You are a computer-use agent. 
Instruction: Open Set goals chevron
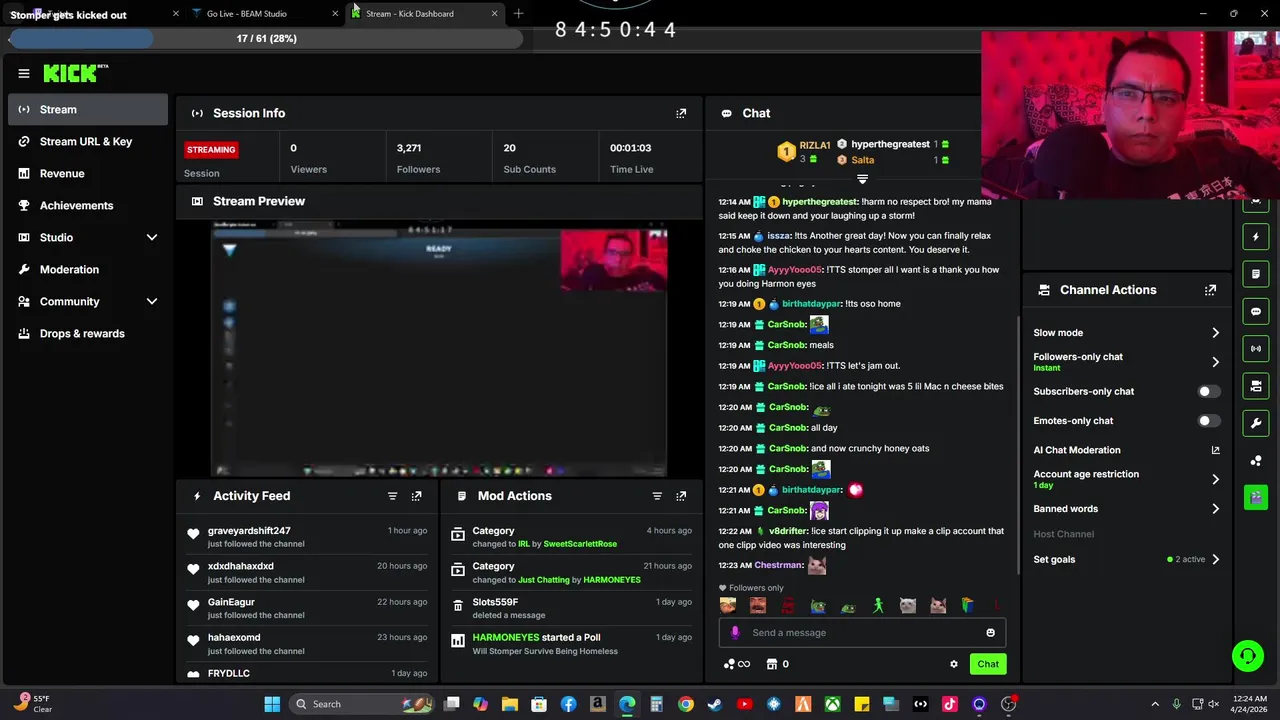tap(1215, 560)
